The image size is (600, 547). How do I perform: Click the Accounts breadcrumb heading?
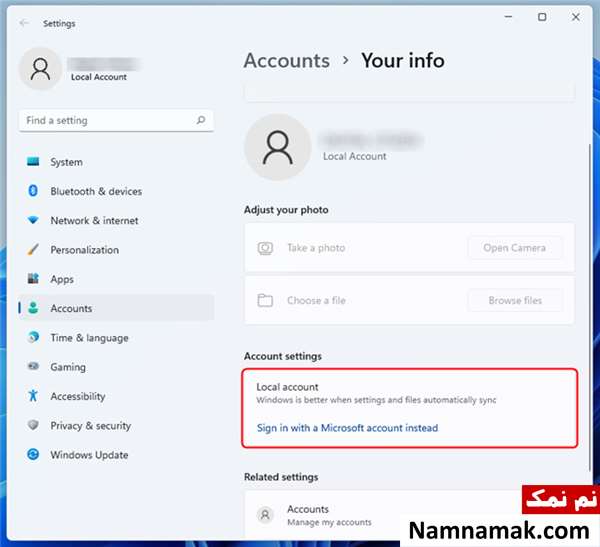(x=287, y=60)
